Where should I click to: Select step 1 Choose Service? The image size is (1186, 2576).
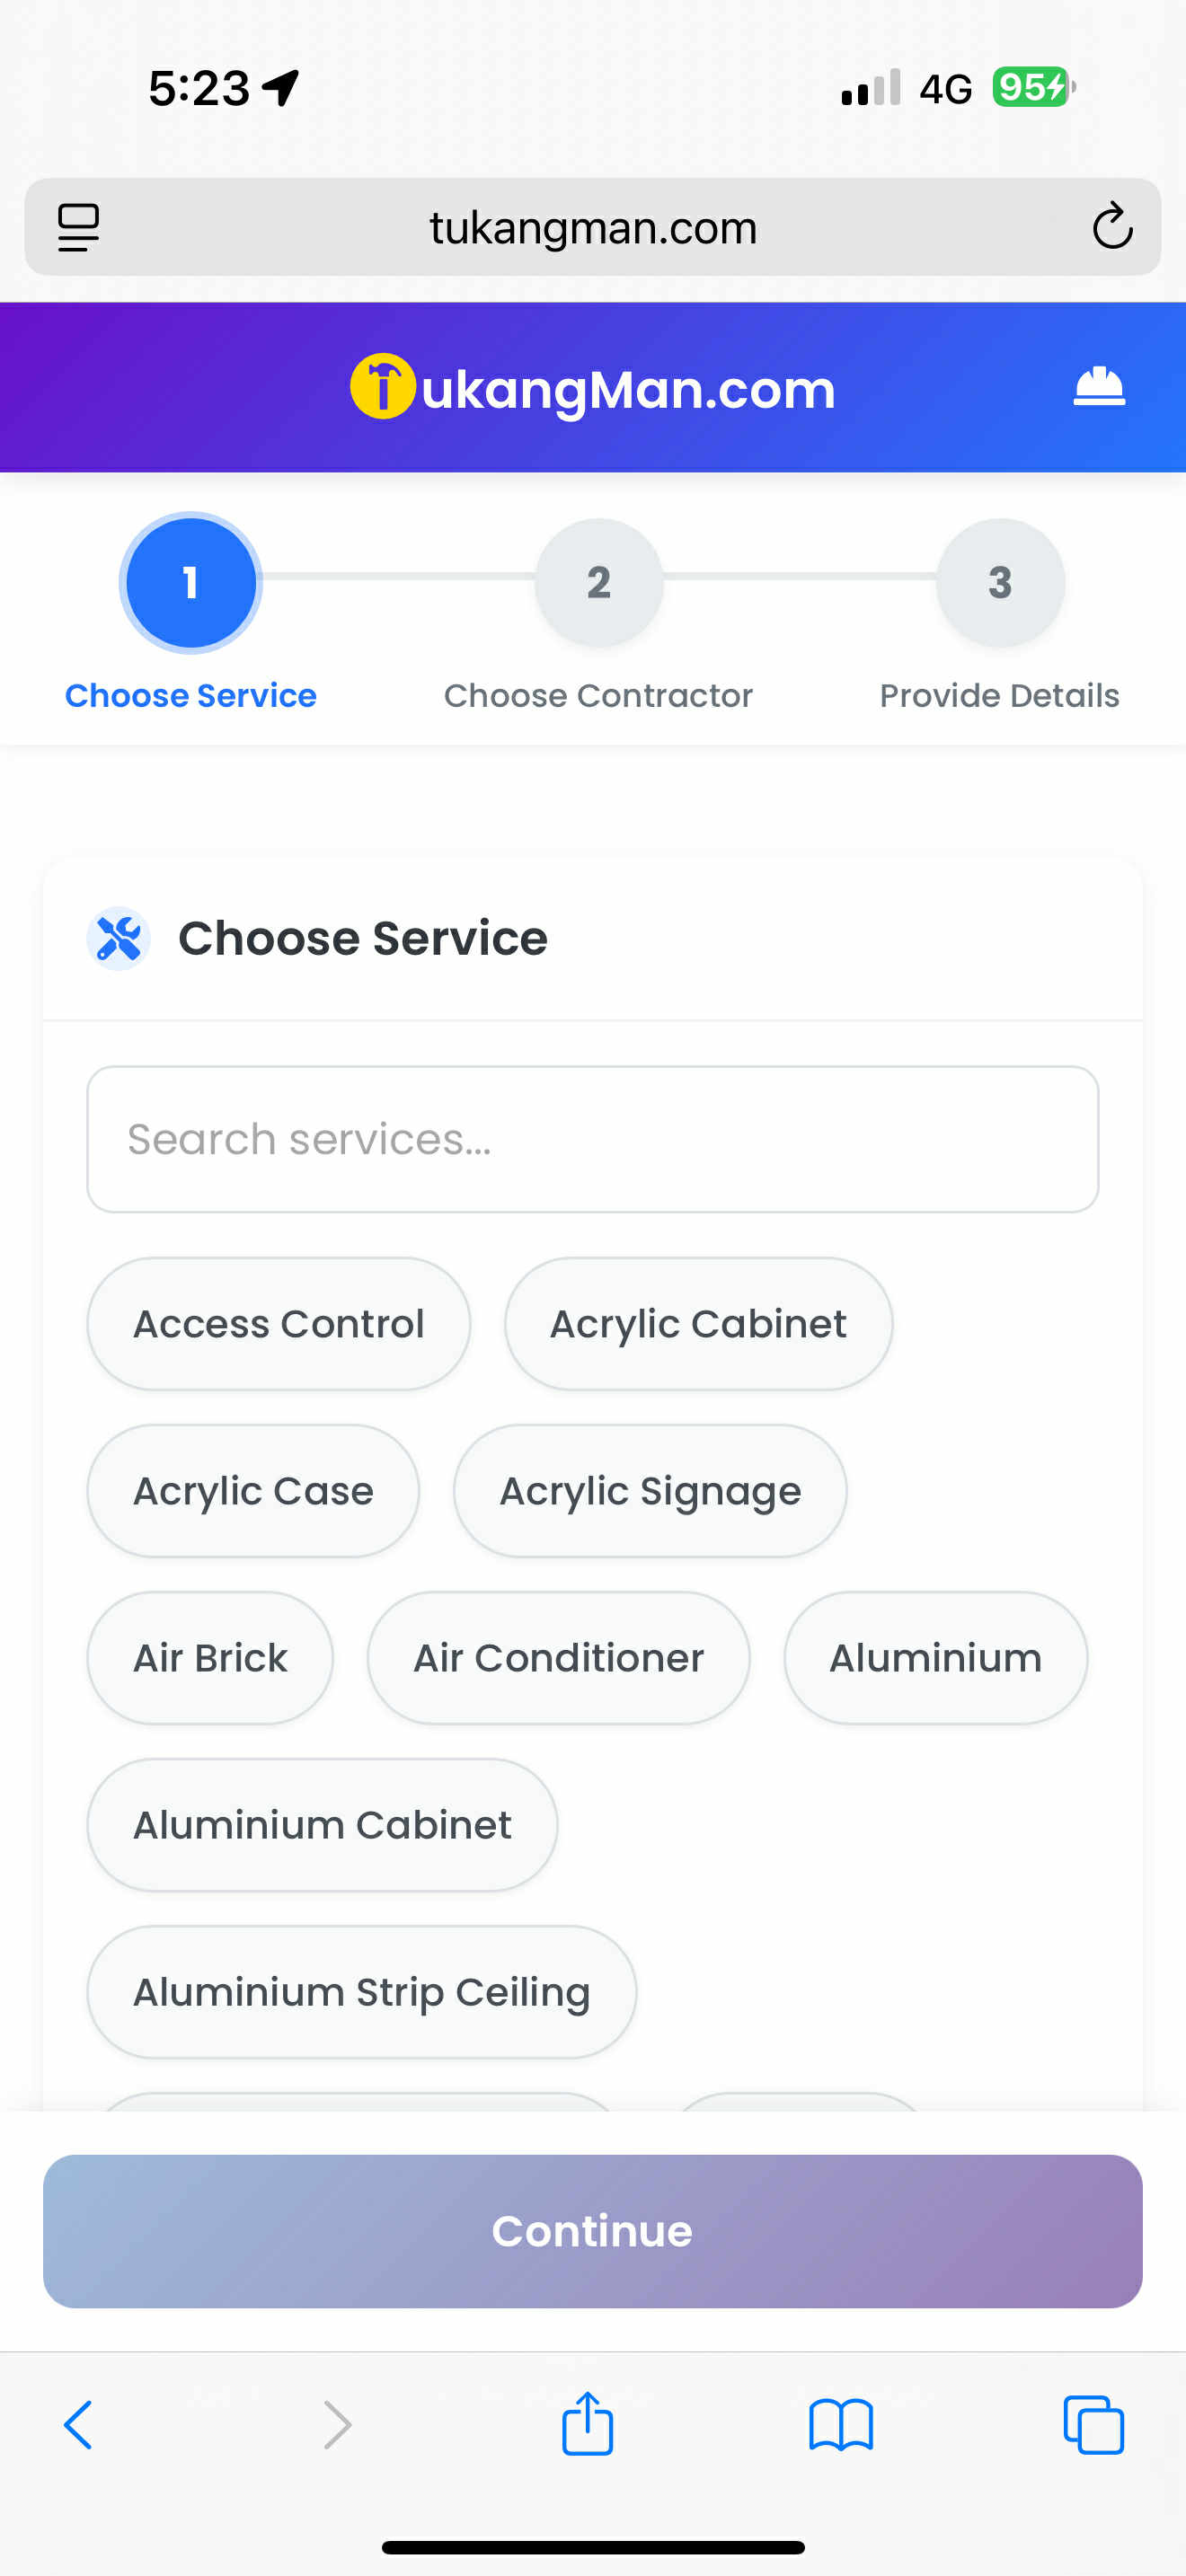coord(190,583)
